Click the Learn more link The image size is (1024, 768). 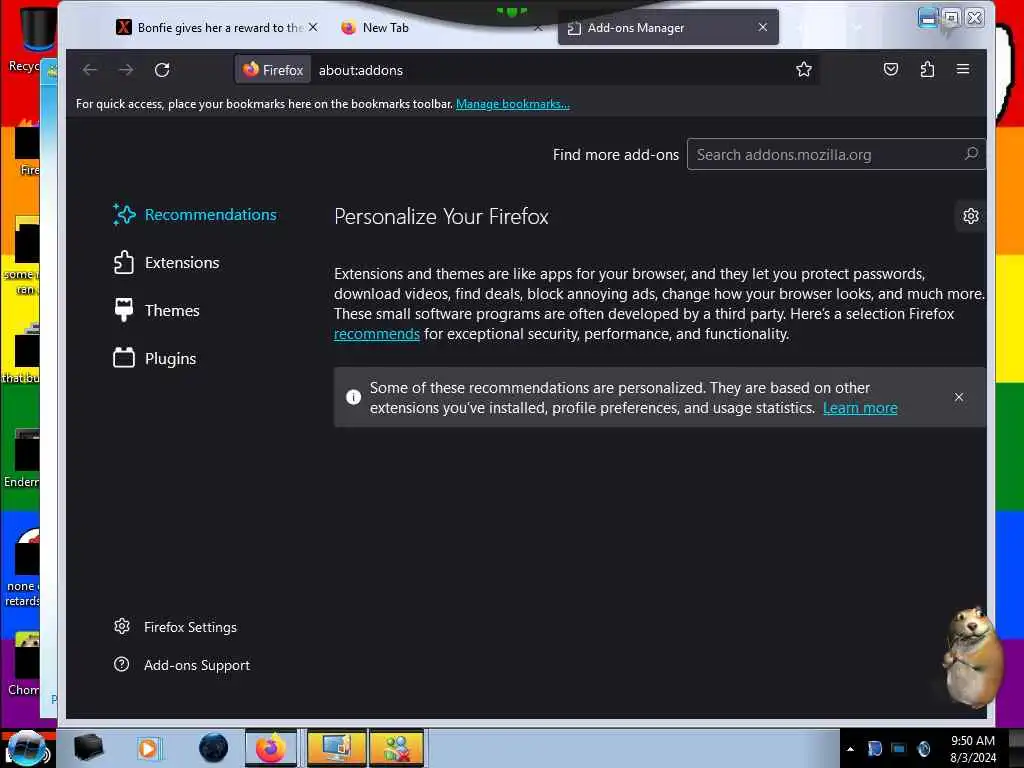click(860, 408)
